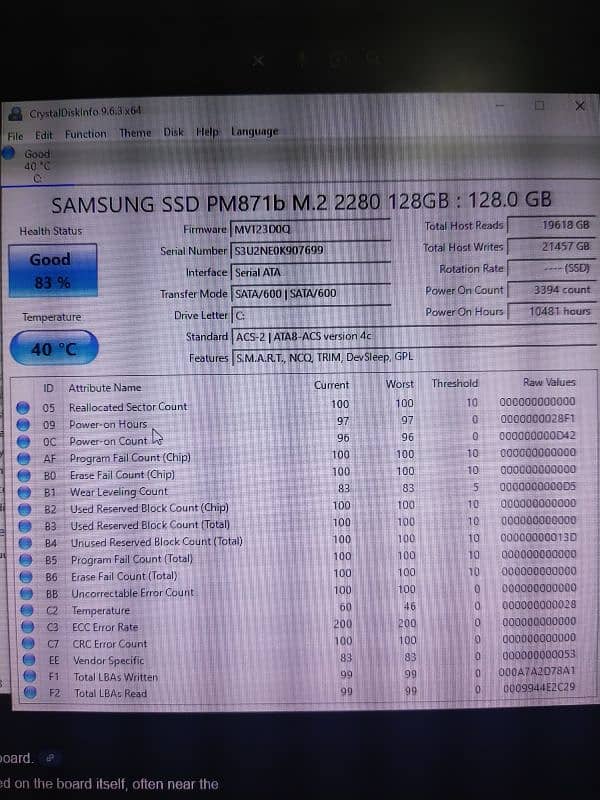Viewport: 600px width, 800px height.
Task: Open the Theme menu
Action: point(135,133)
